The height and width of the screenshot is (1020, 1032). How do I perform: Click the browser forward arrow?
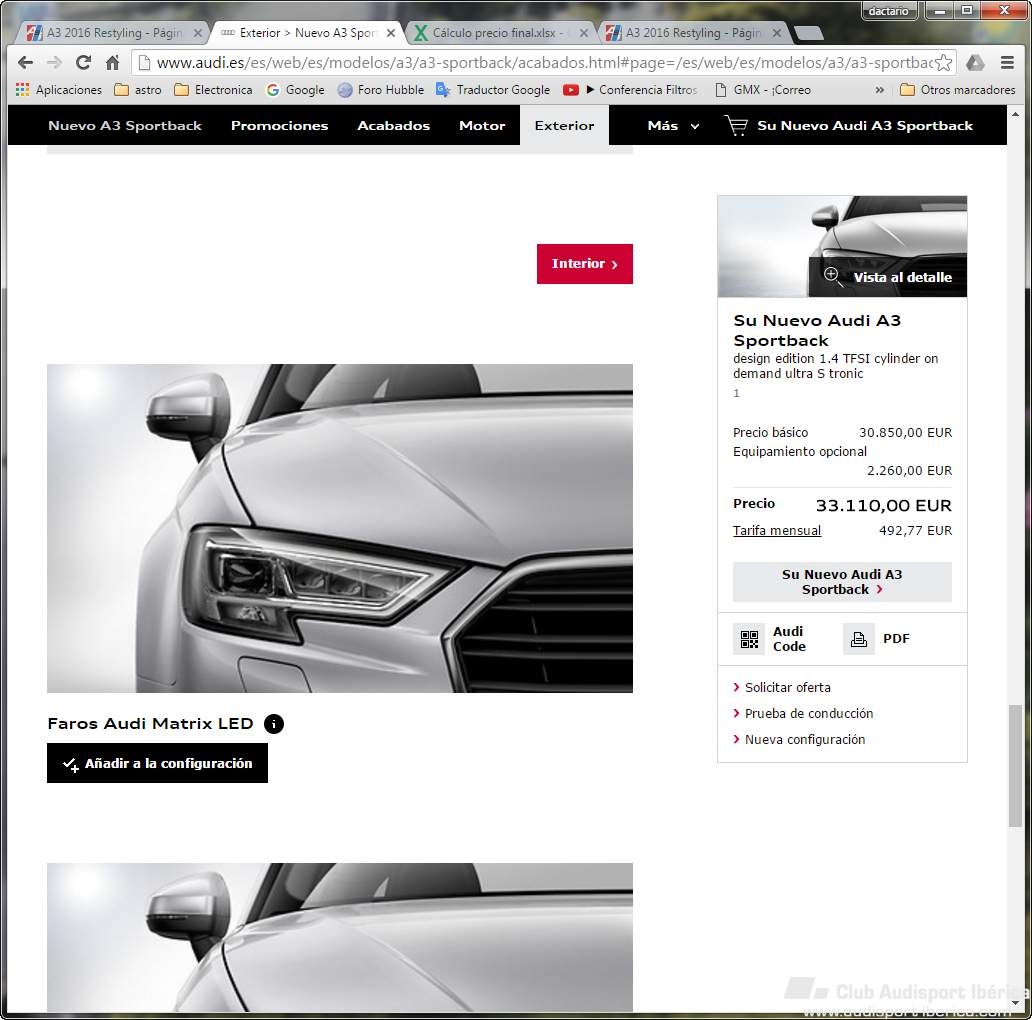tap(54, 63)
